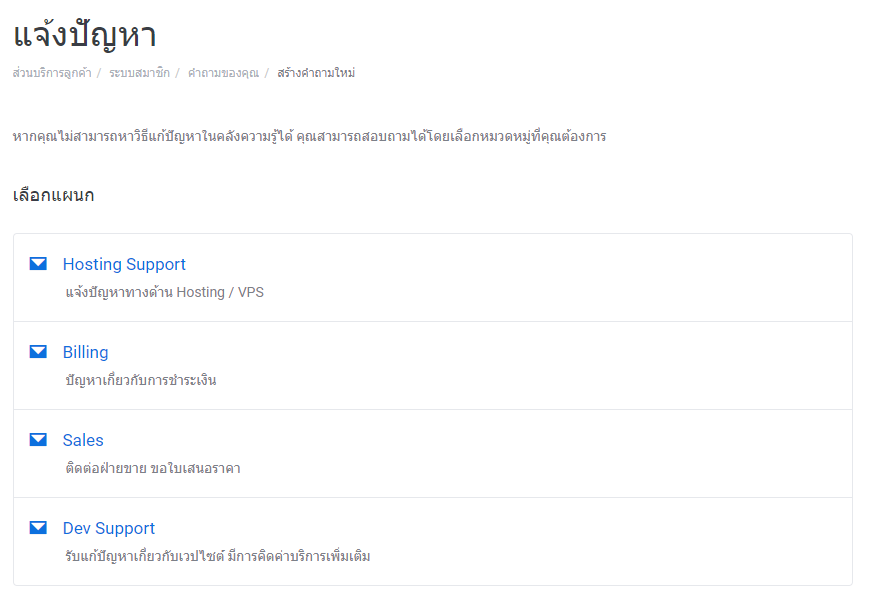Navigate to คำถามของคุณ breadcrumb
871x600 pixels.
223,73
